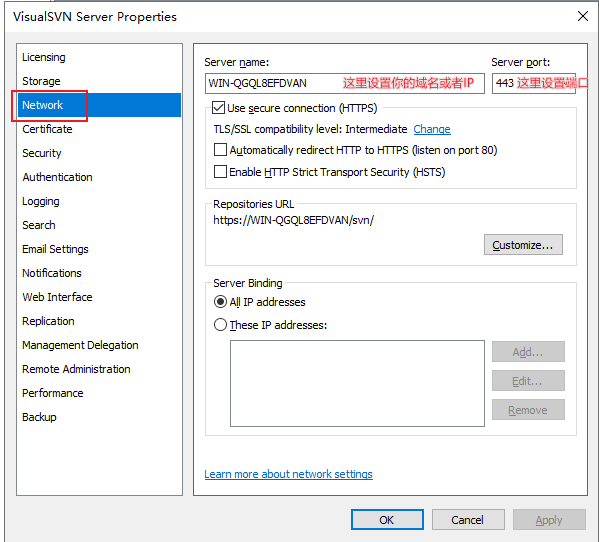
Task: Click the Customize repositories URL button
Action: pos(523,245)
